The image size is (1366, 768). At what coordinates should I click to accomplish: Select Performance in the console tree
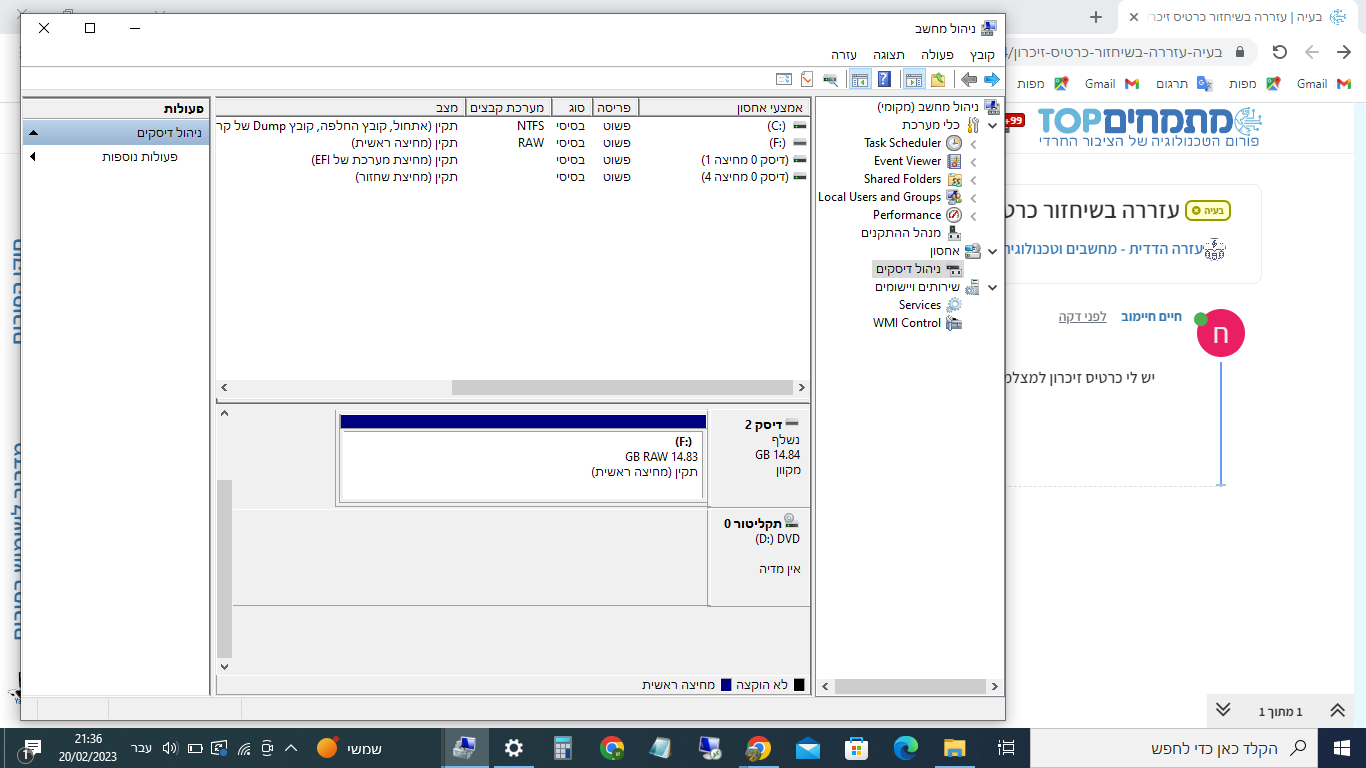[906, 215]
